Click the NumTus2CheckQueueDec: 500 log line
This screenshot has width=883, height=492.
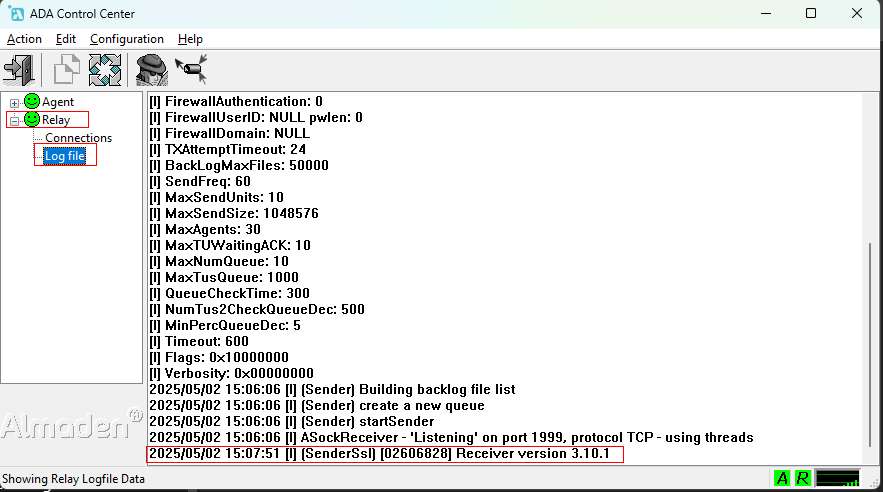257,309
